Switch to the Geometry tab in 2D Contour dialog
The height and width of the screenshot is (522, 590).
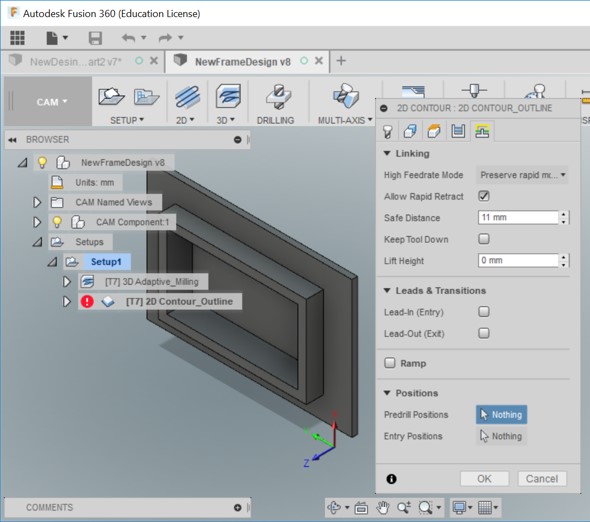pos(410,131)
